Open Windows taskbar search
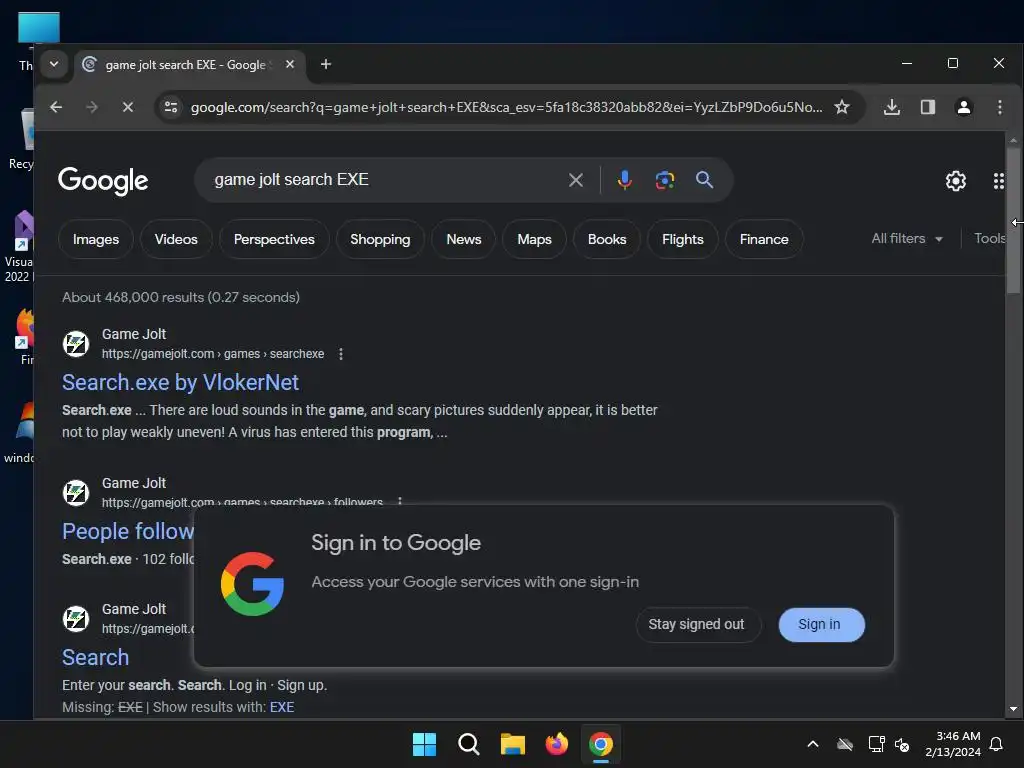 point(468,744)
